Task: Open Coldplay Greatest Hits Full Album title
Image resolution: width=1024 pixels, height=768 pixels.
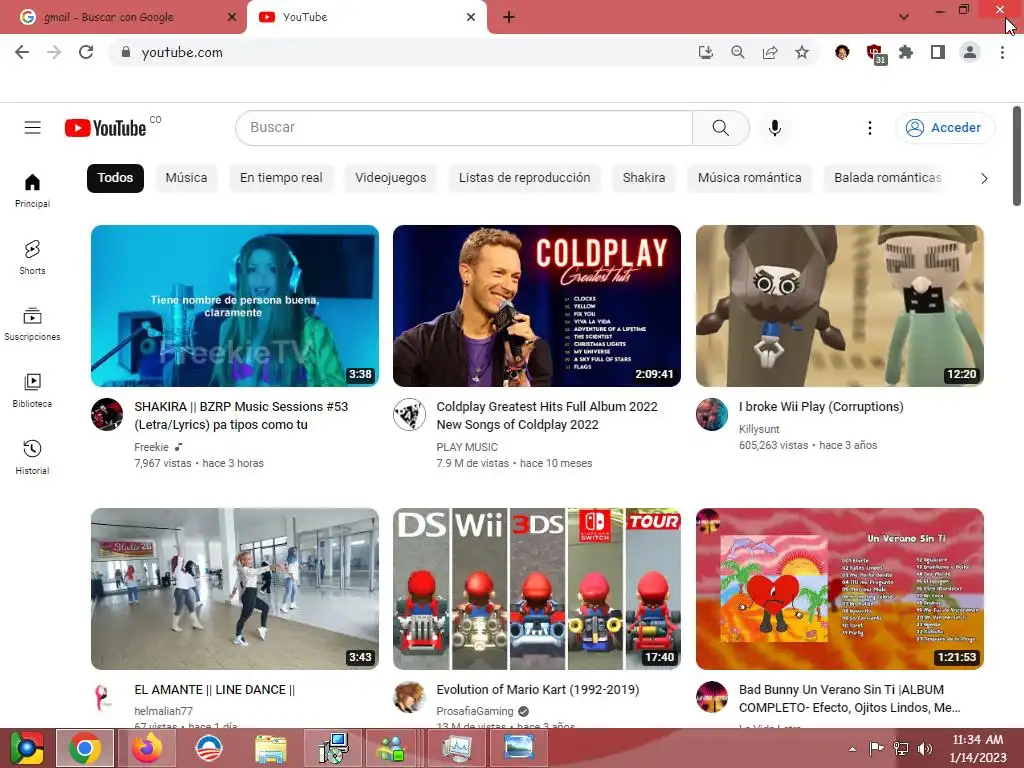Action: coord(547,415)
